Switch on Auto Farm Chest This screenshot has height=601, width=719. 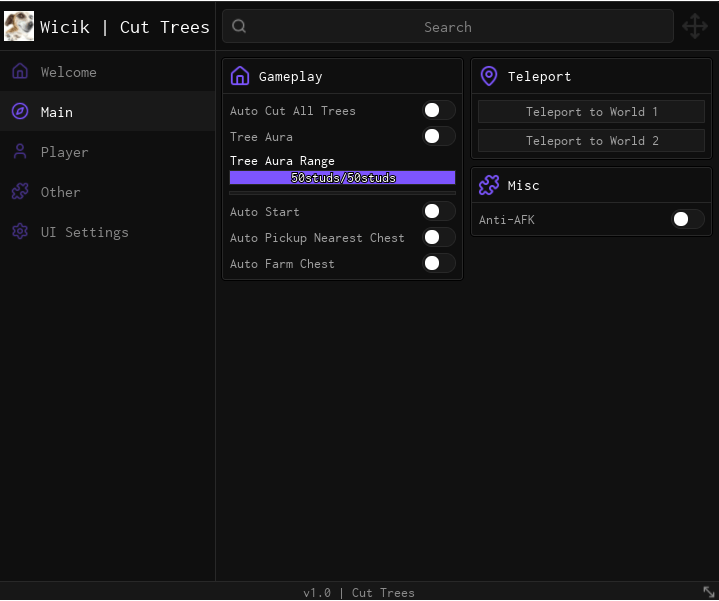438,264
